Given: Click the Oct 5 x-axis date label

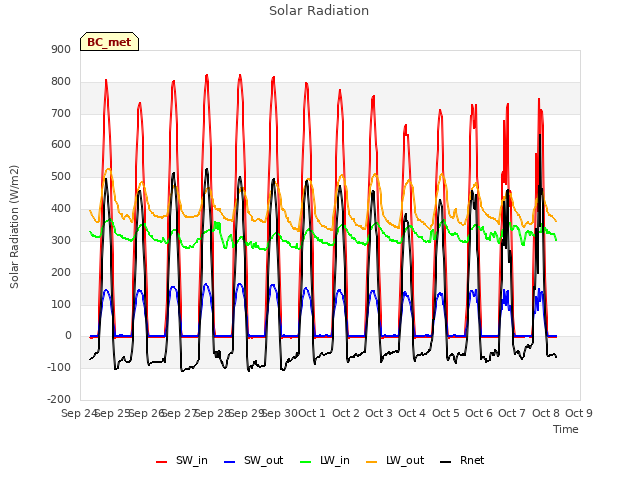Looking at the screenshot, I should (446, 413).
